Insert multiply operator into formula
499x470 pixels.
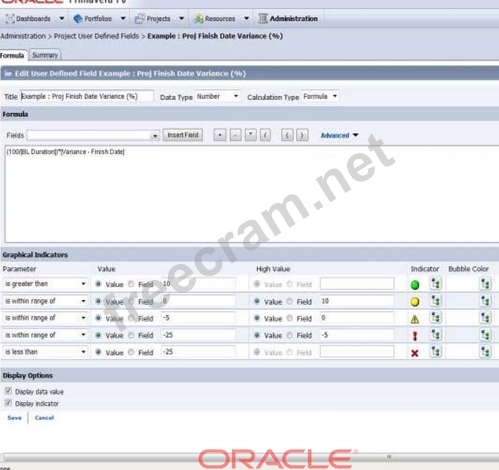coord(251,135)
